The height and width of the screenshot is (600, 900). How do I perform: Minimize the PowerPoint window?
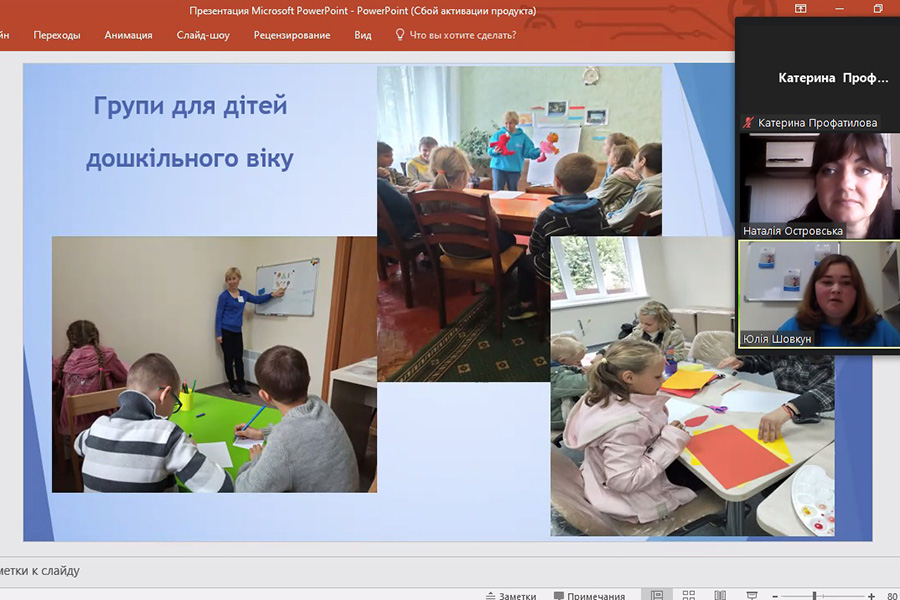pos(839,8)
